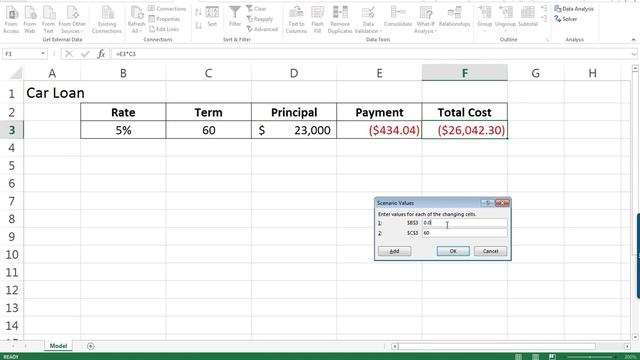640x360 pixels.
Task: Select column F header
Action: click(x=464, y=73)
